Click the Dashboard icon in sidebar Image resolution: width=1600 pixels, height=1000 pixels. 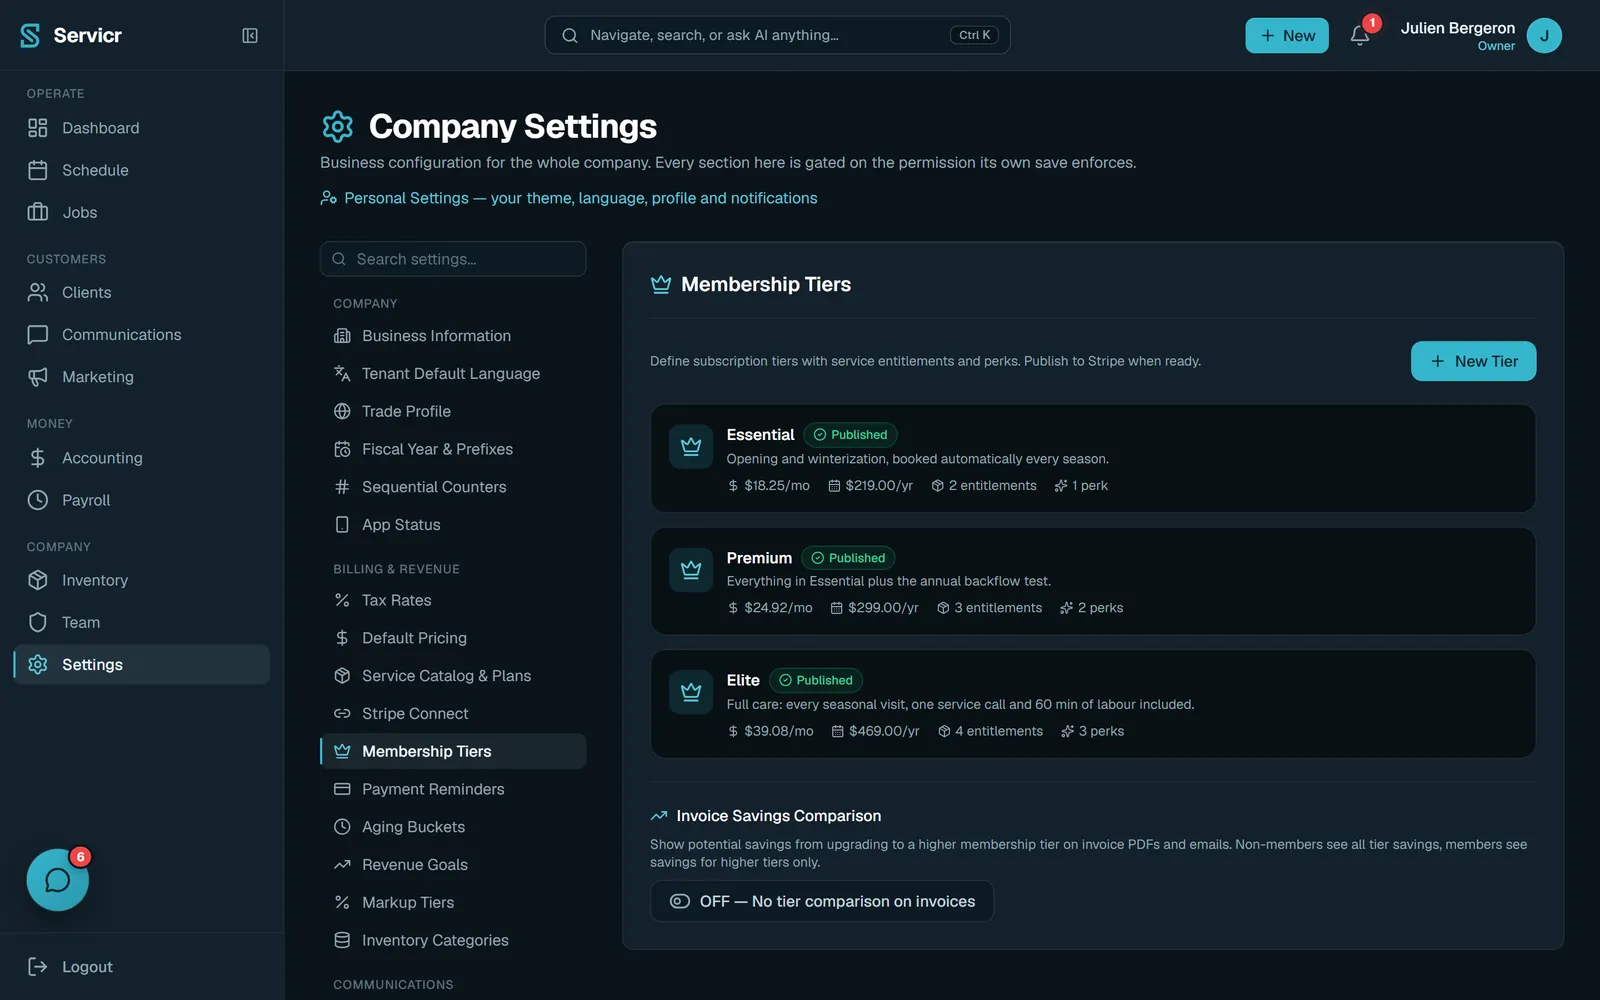pyautogui.click(x=38, y=128)
